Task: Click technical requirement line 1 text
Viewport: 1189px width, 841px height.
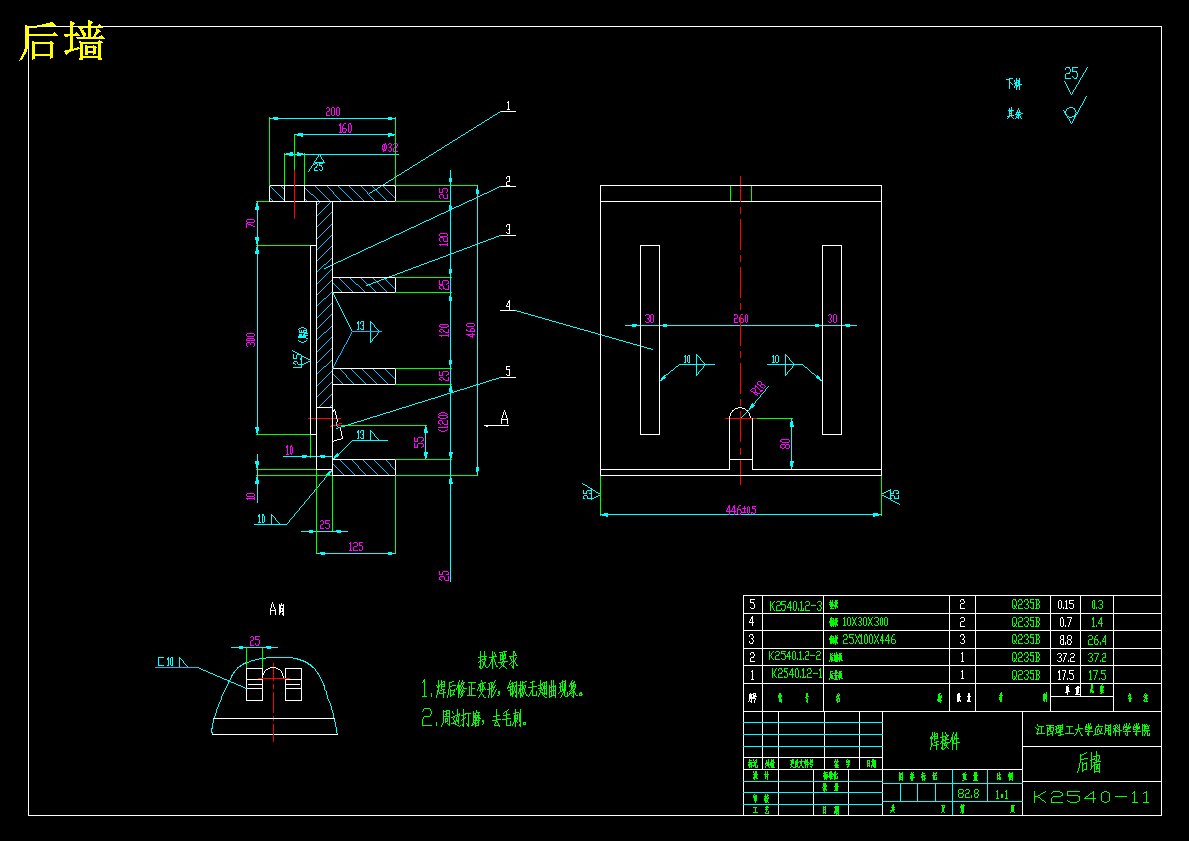Action: tap(503, 689)
